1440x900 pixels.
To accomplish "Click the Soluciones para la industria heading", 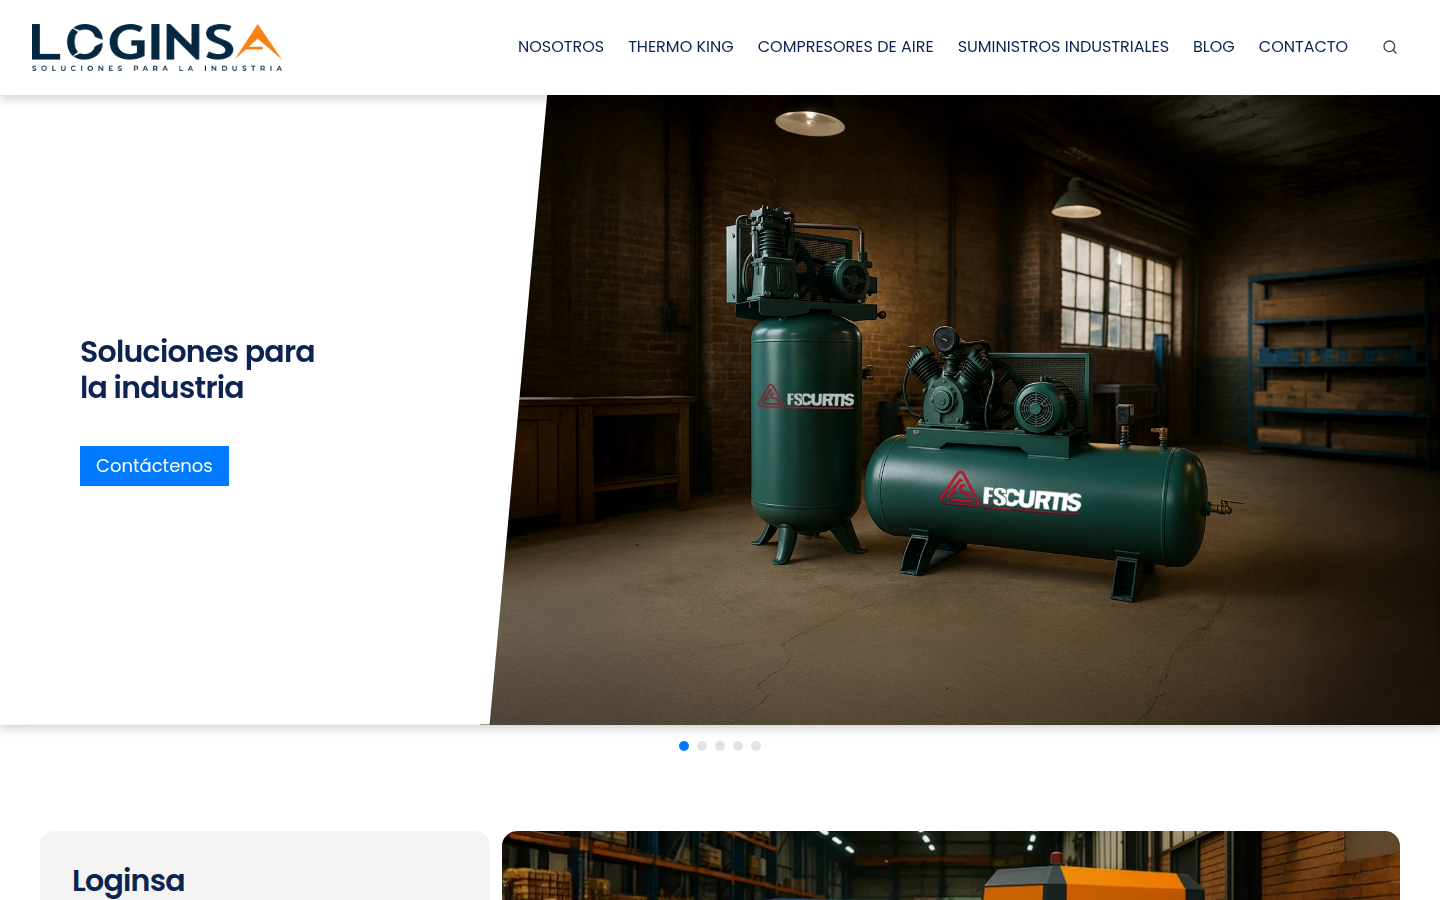I will (197, 370).
